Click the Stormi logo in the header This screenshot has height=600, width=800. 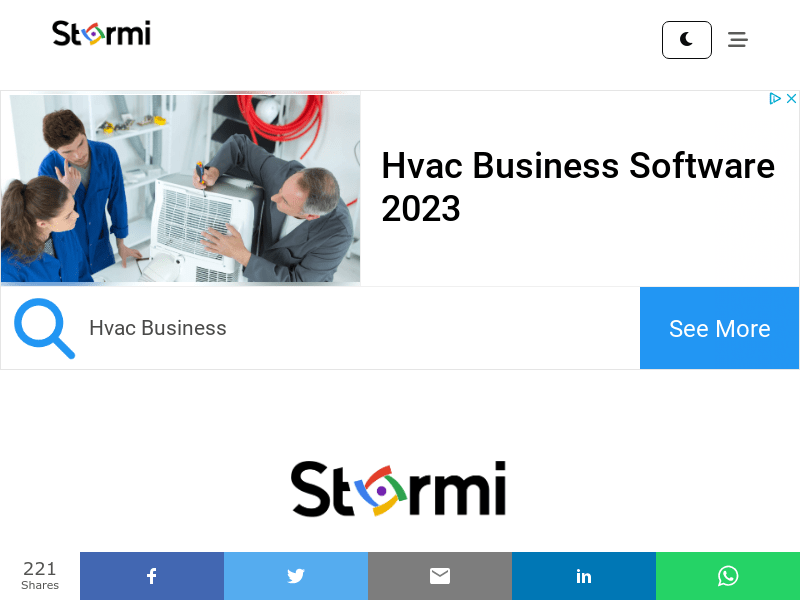coord(101,33)
